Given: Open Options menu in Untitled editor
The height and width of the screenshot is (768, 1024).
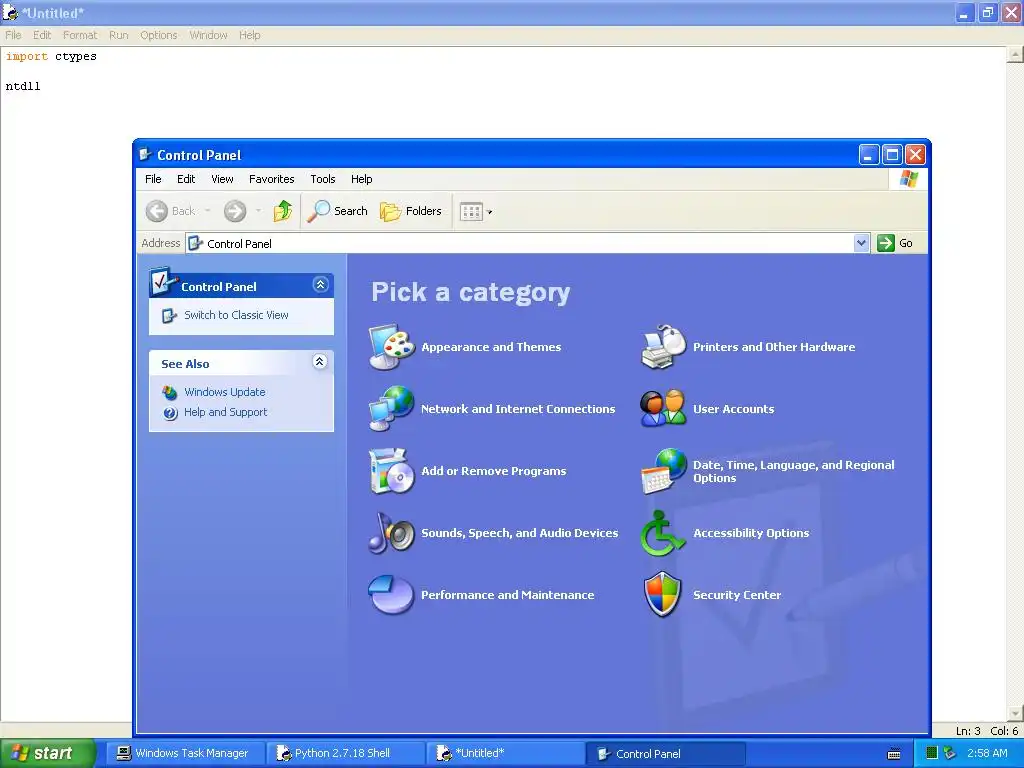Looking at the screenshot, I should [159, 35].
